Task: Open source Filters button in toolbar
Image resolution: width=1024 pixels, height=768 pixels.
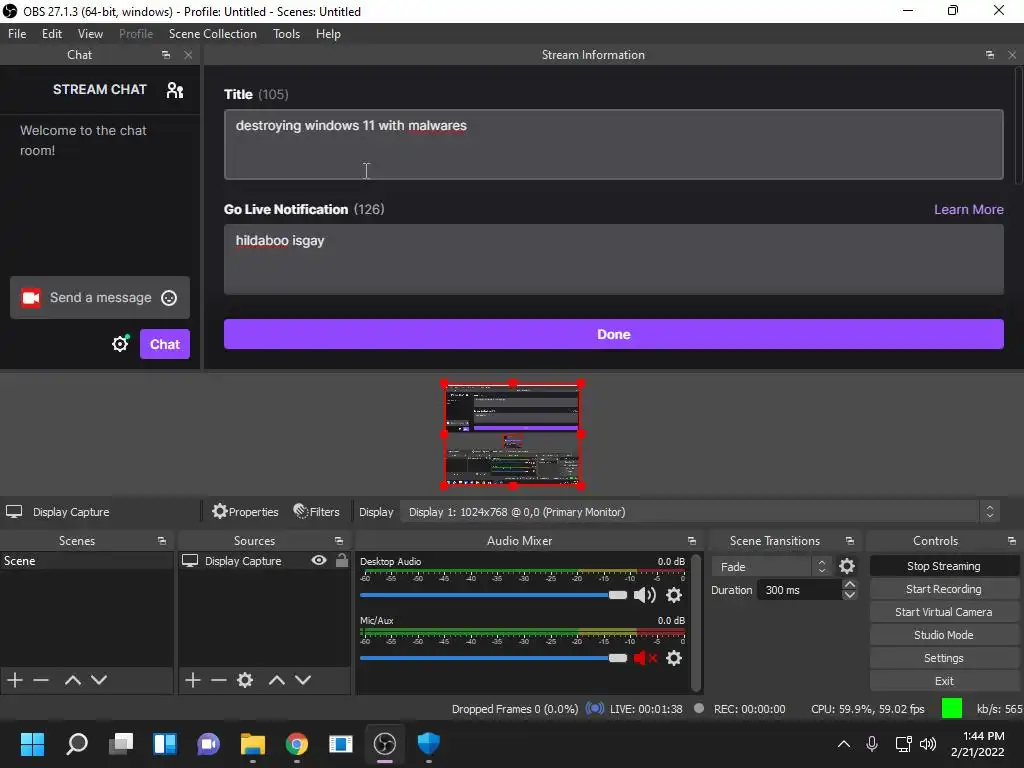Action: (317, 512)
